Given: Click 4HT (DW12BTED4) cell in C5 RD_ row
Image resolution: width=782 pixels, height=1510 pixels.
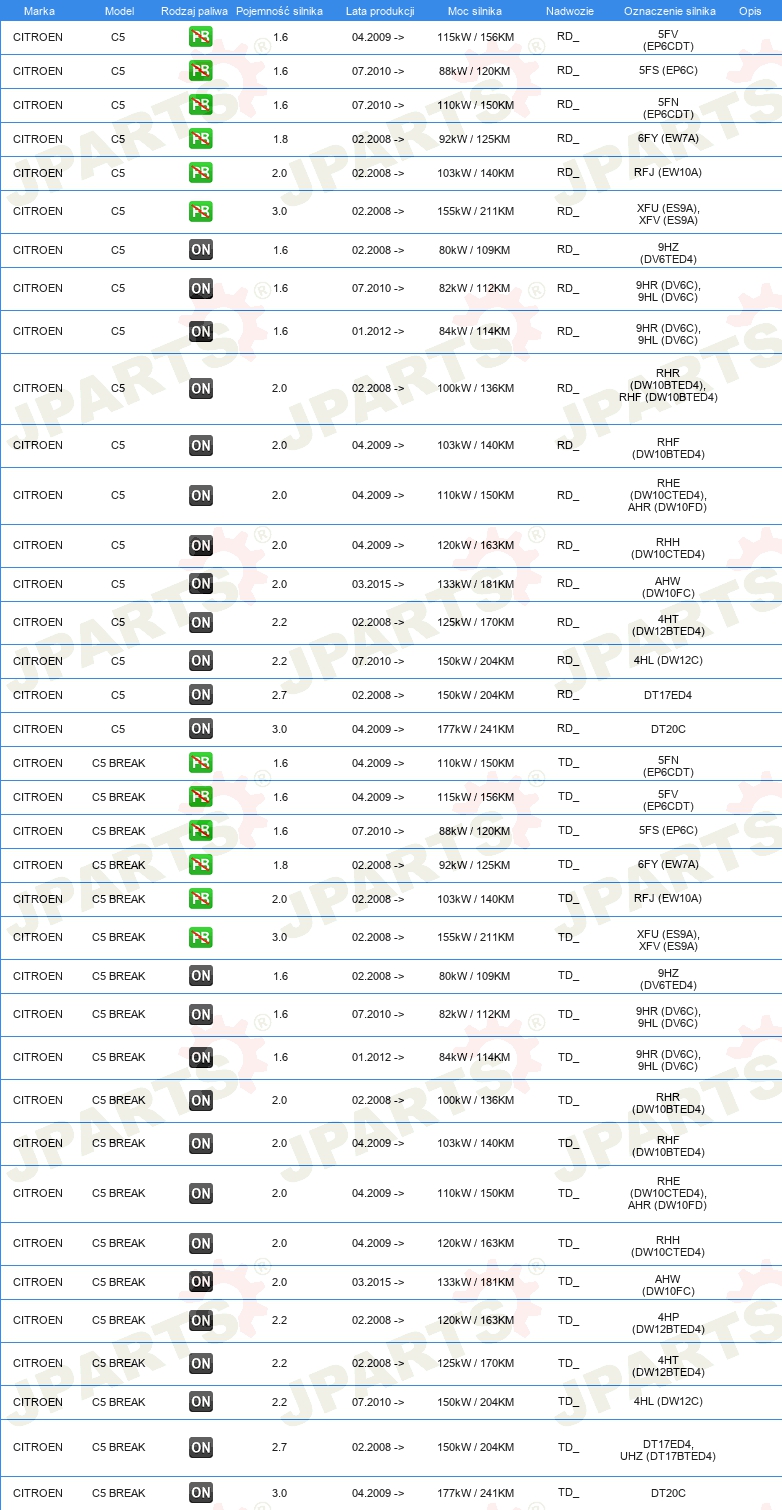Looking at the screenshot, I should [668, 625].
